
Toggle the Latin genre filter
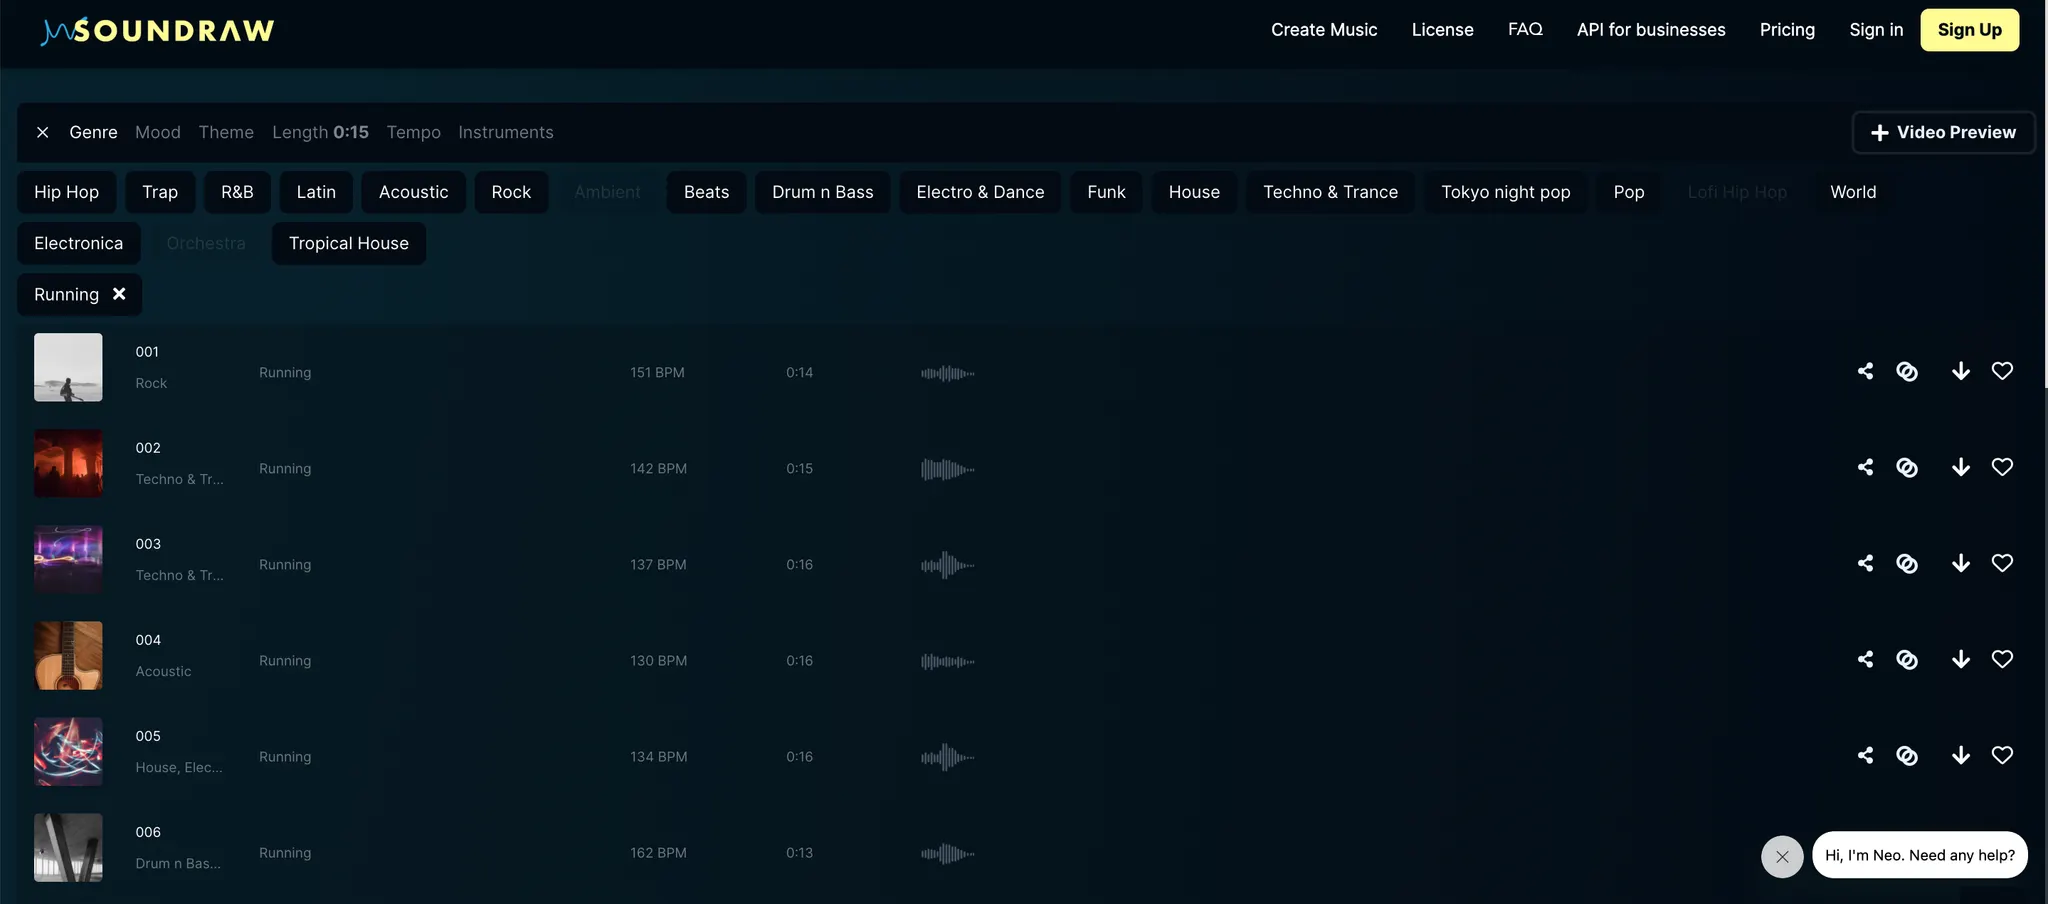[316, 192]
